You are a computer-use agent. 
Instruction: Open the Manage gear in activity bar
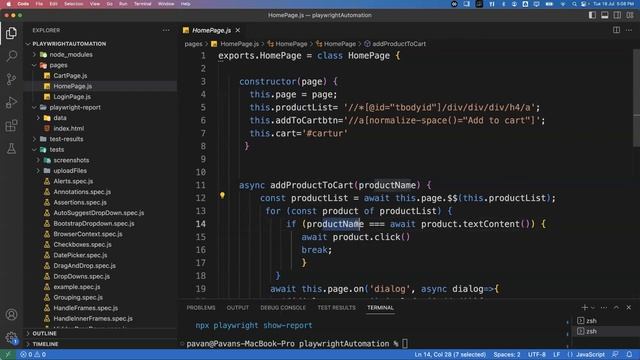click(x=11, y=338)
